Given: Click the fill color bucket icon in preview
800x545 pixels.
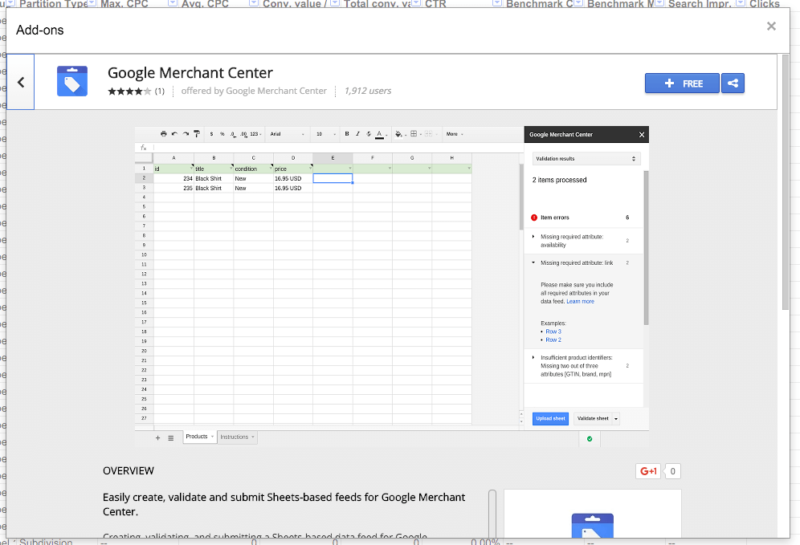Looking at the screenshot, I should tap(398, 134).
